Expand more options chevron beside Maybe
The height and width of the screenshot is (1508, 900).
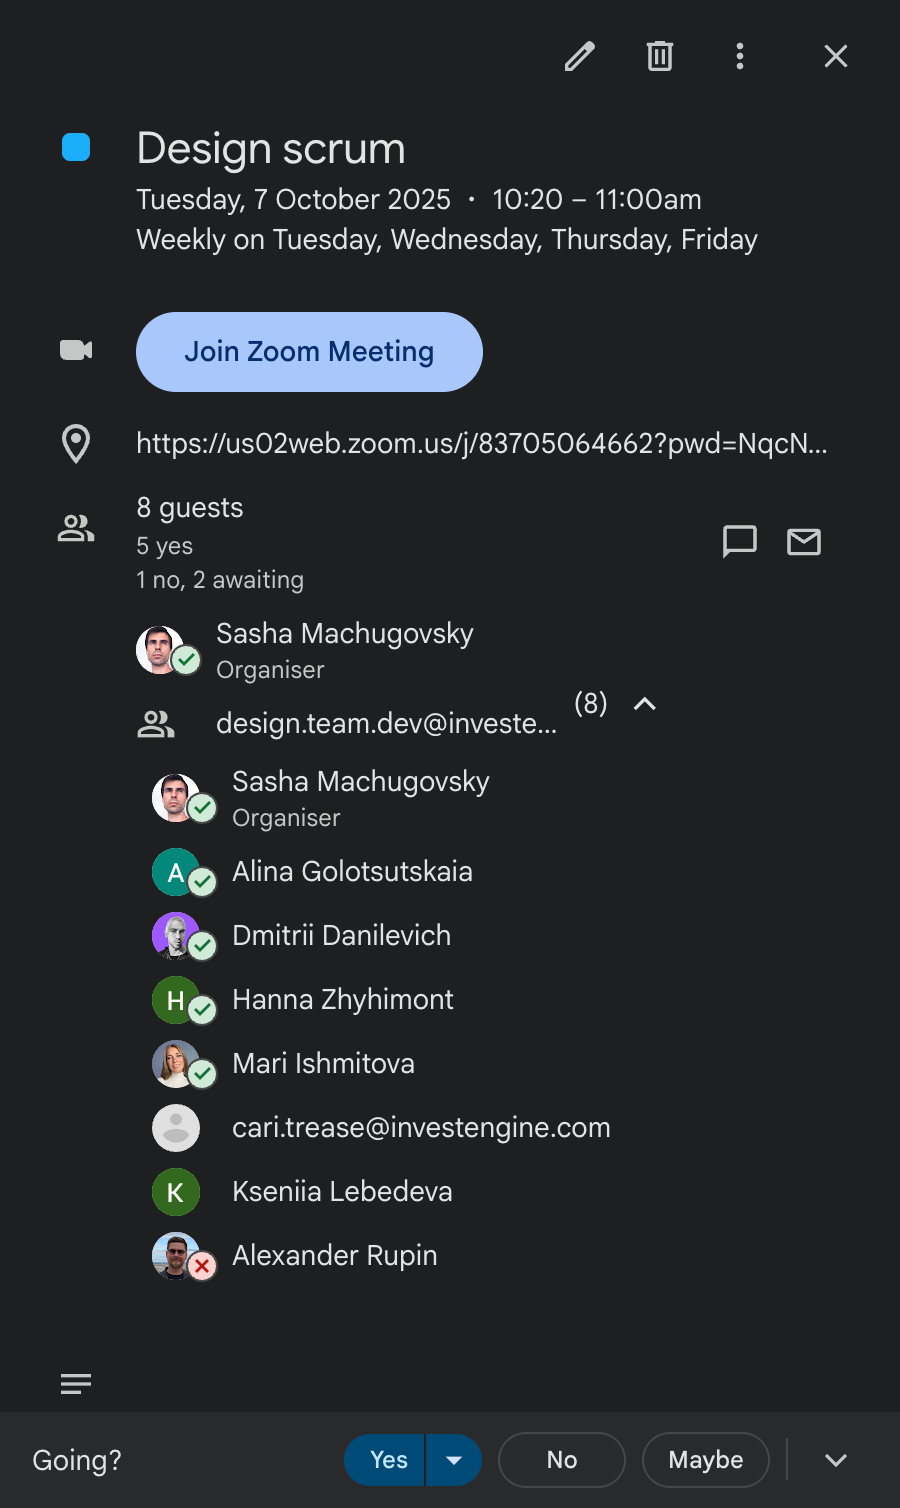(x=836, y=1460)
